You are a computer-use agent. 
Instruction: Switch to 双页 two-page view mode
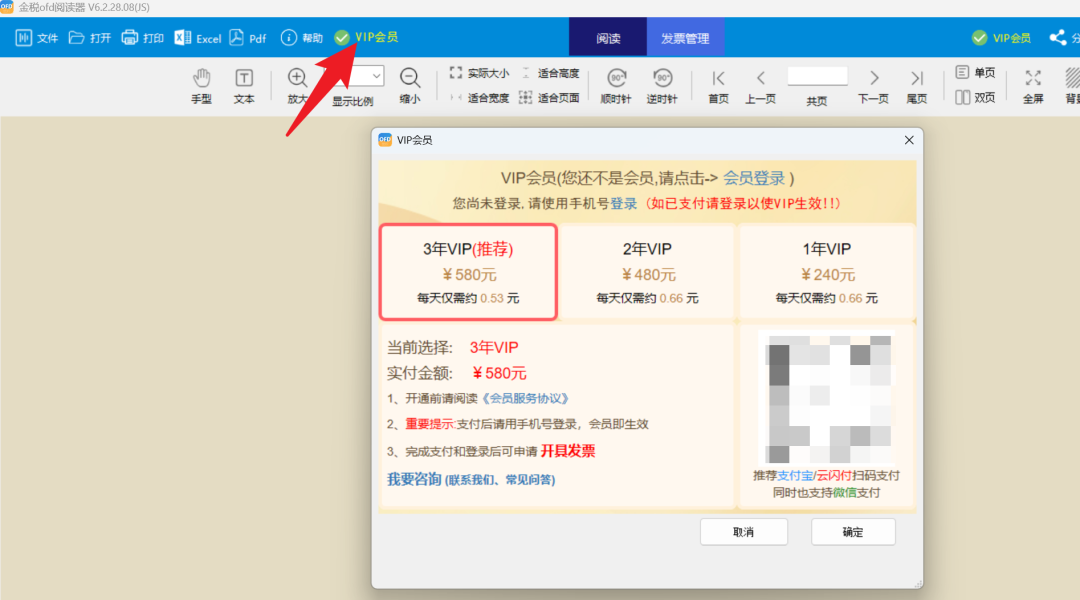click(975, 97)
